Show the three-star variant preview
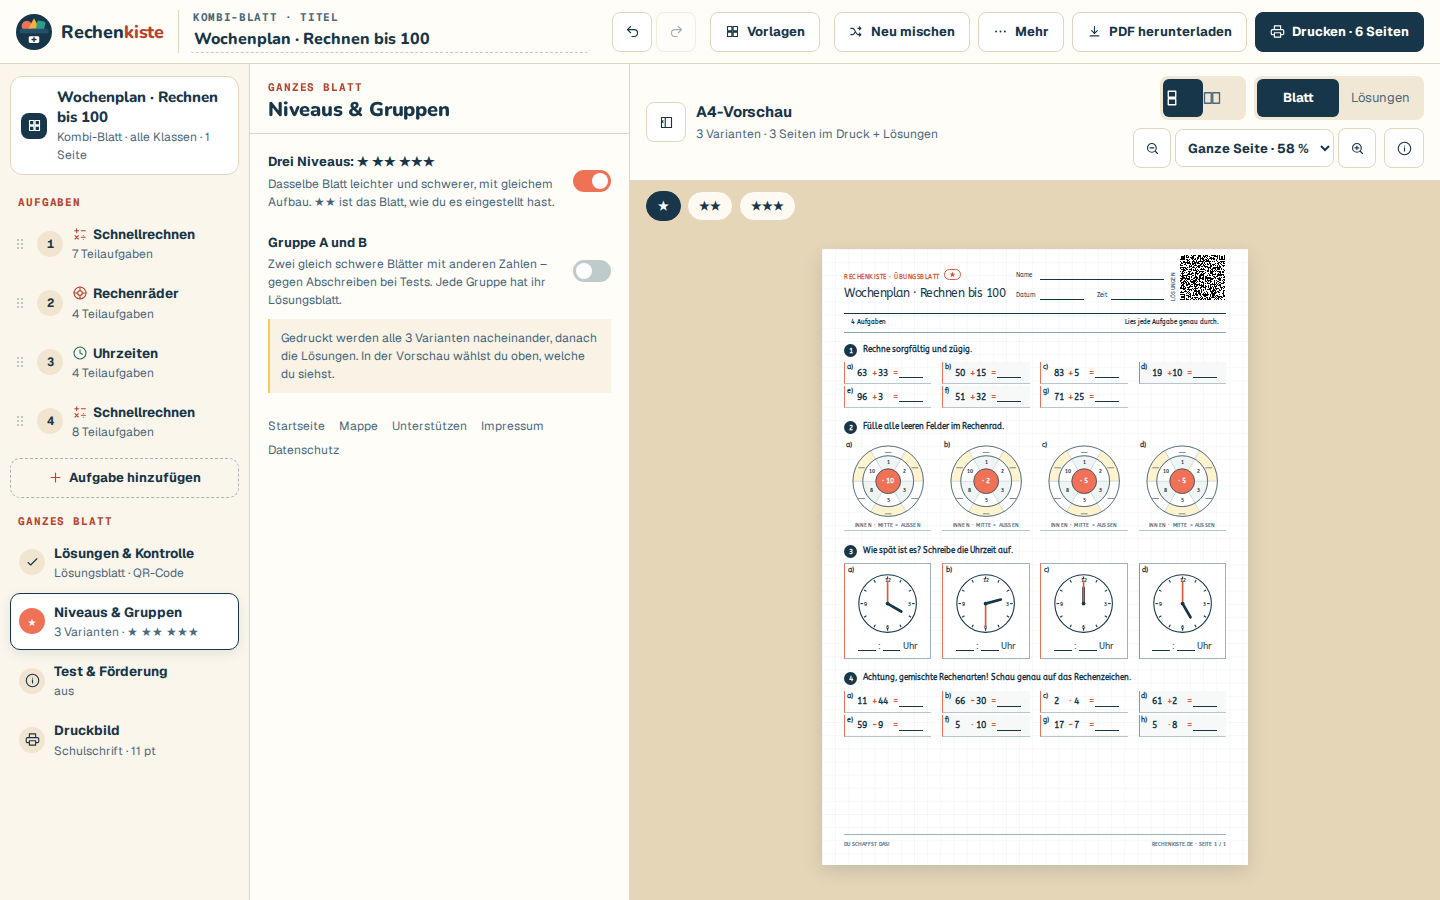1440x900 pixels. (x=767, y=206)
